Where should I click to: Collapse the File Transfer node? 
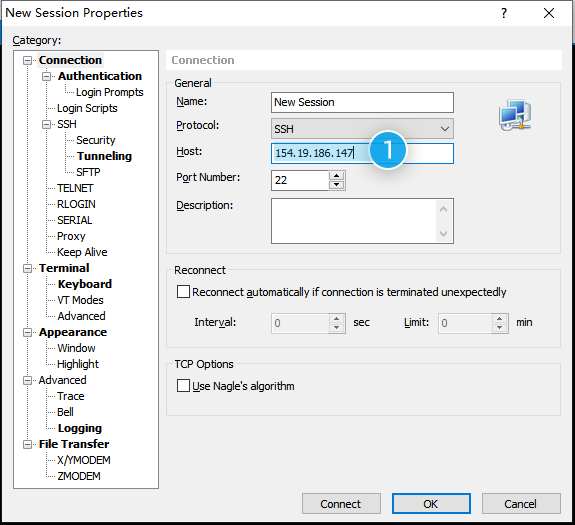click(28, 445)
